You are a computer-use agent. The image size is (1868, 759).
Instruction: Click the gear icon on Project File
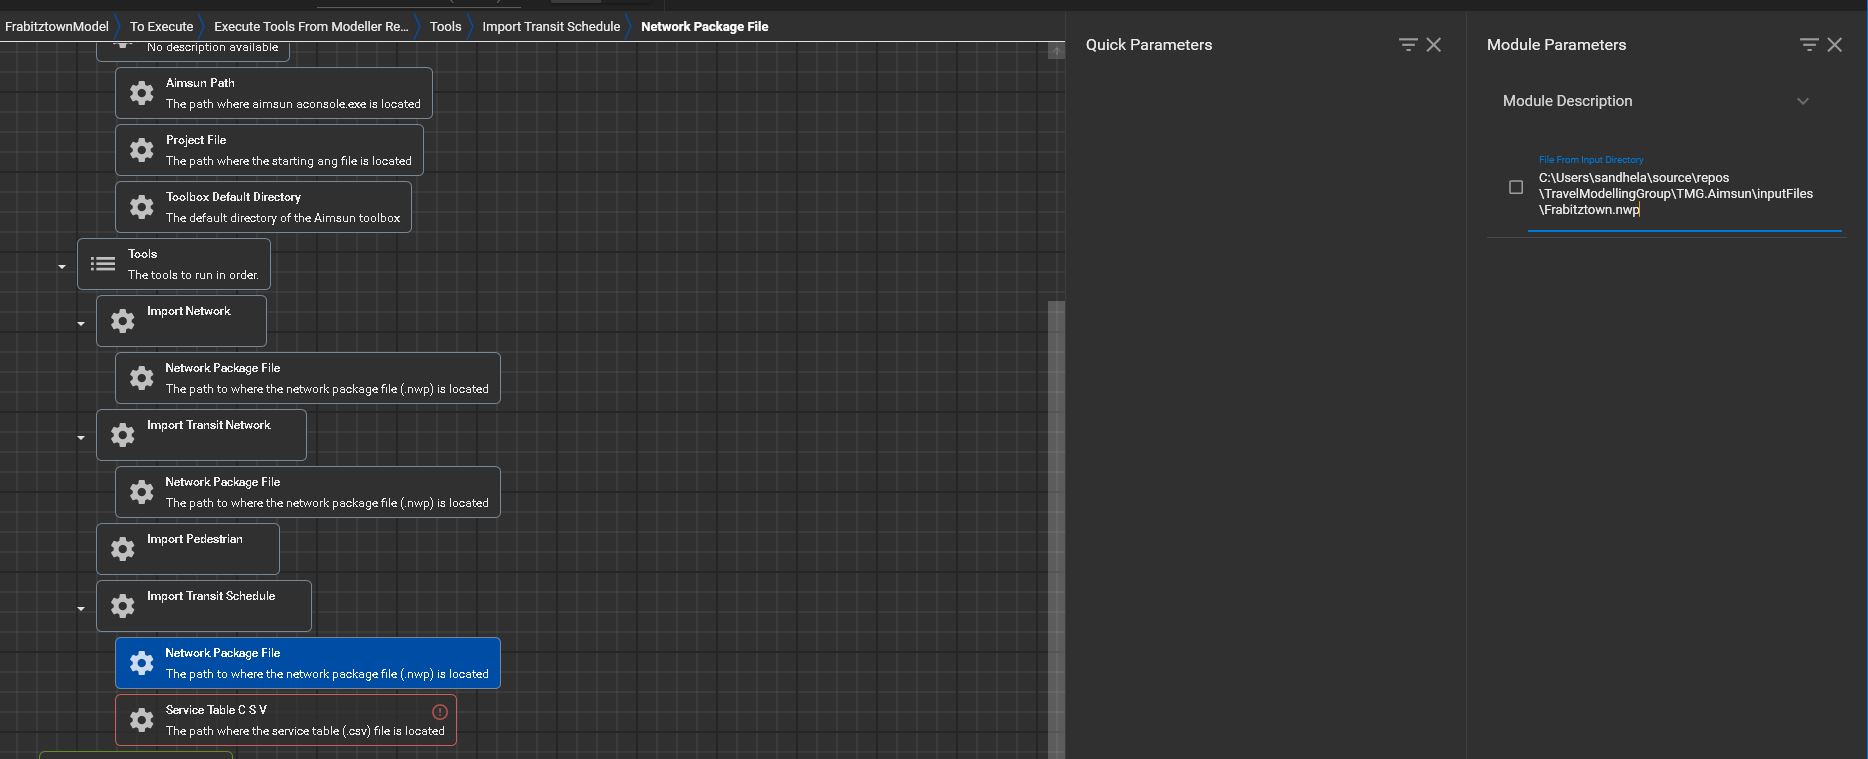tap(142, 150)
